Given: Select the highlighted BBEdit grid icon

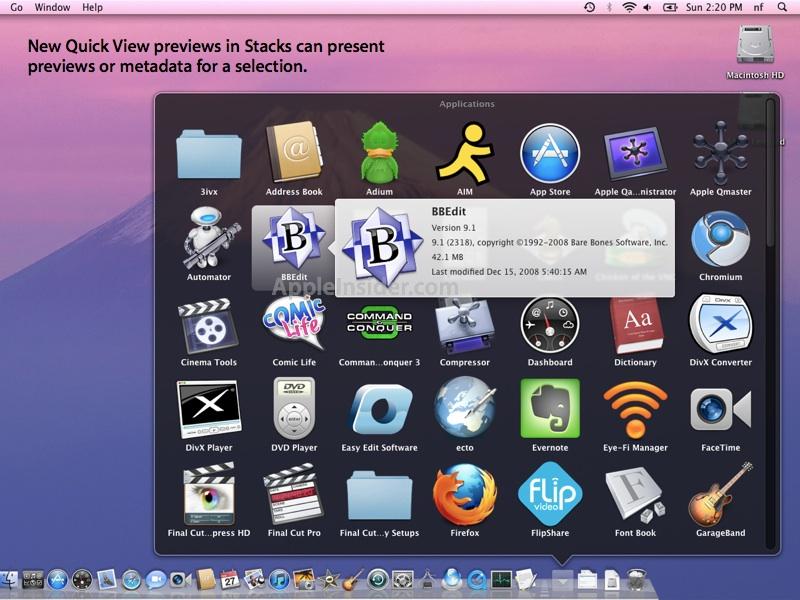Looking at the screenshot, I should click(294, 238).
